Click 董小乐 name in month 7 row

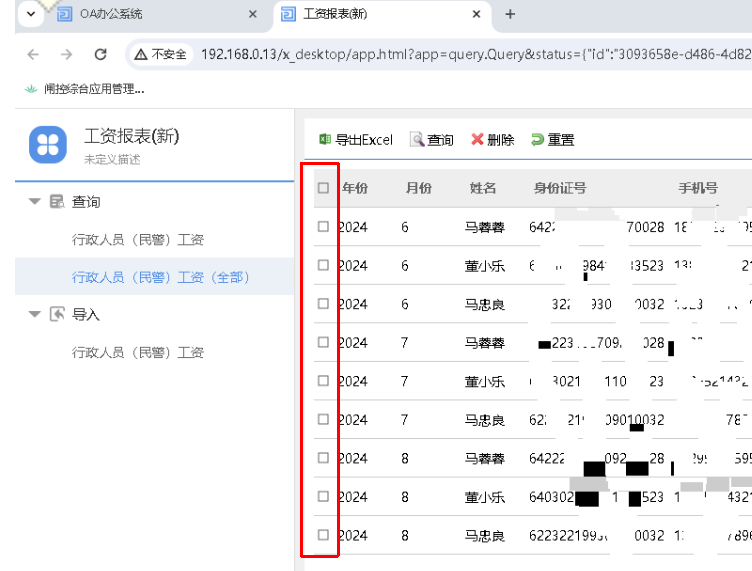pos(485,381)
